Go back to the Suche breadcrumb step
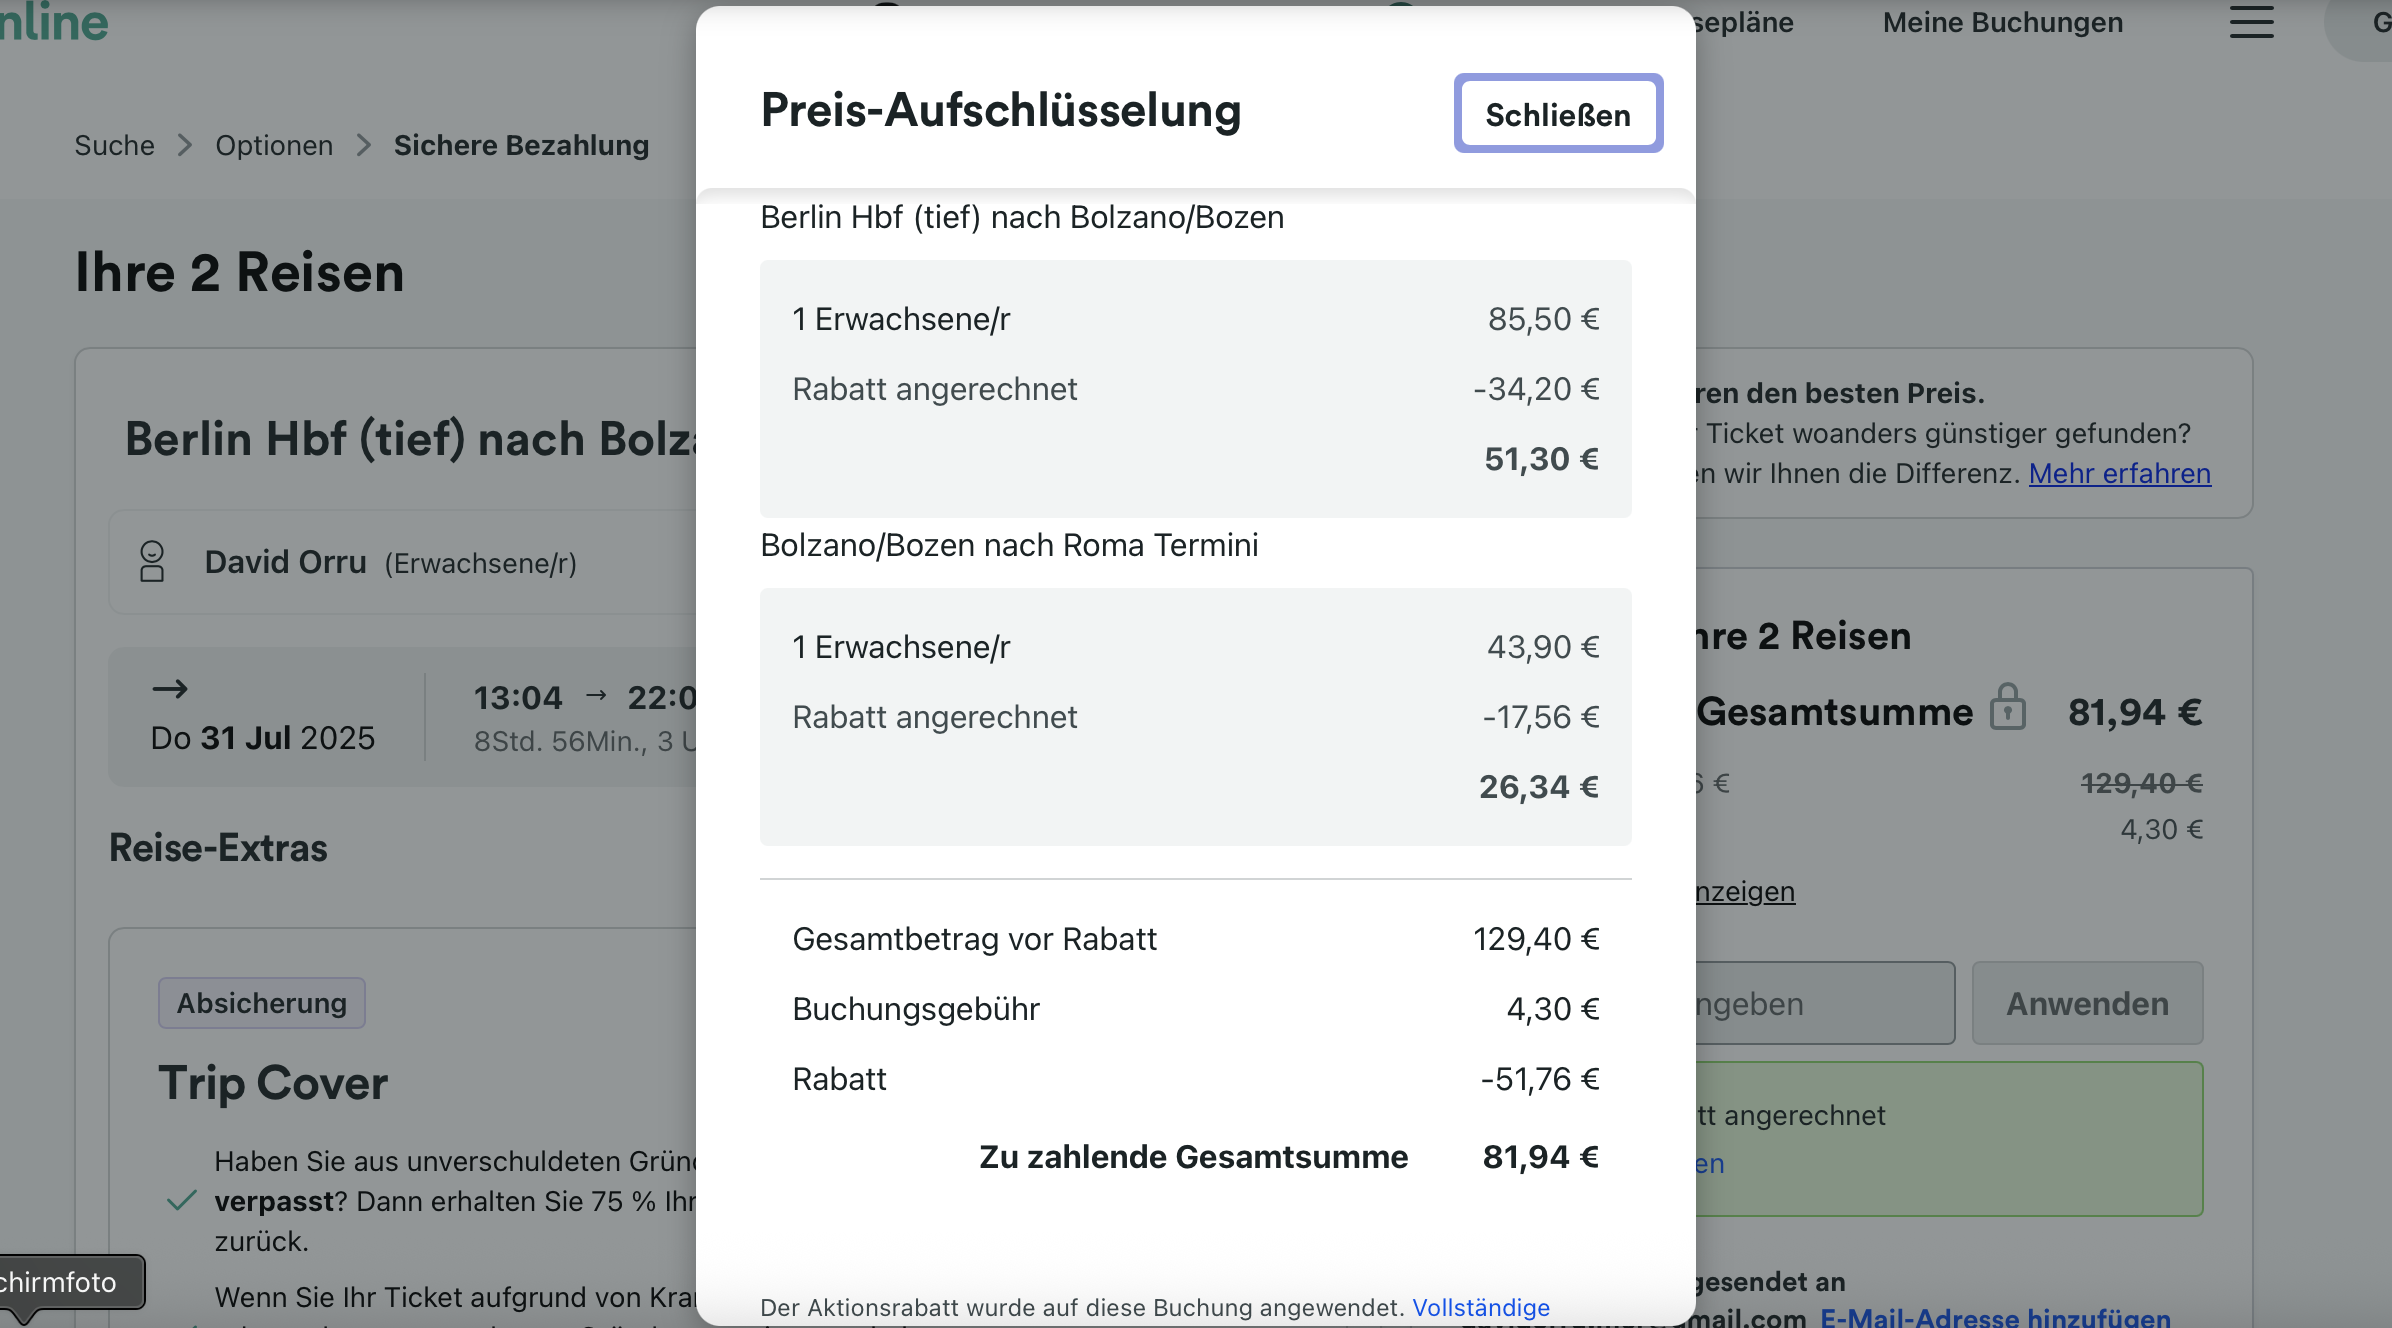2392x1328 pixels. (x=114, y=146)
